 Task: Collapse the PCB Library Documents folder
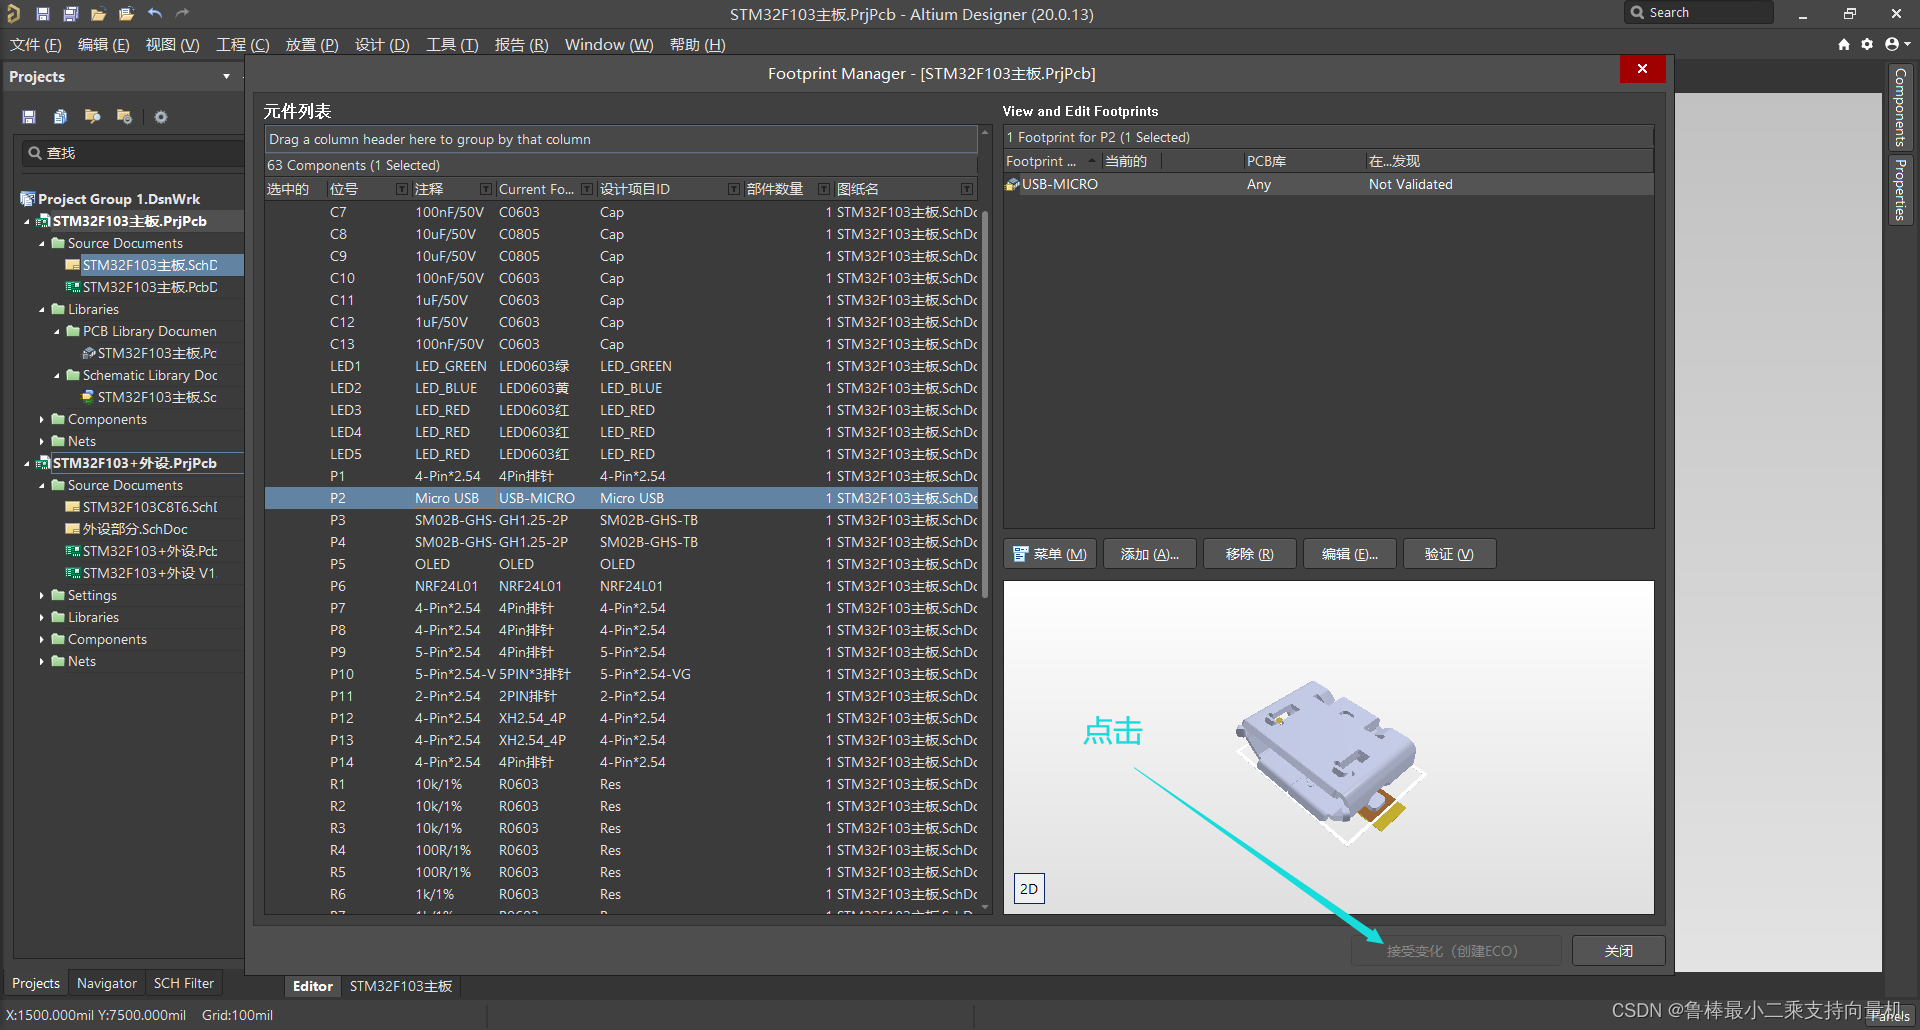pos(57,332)
